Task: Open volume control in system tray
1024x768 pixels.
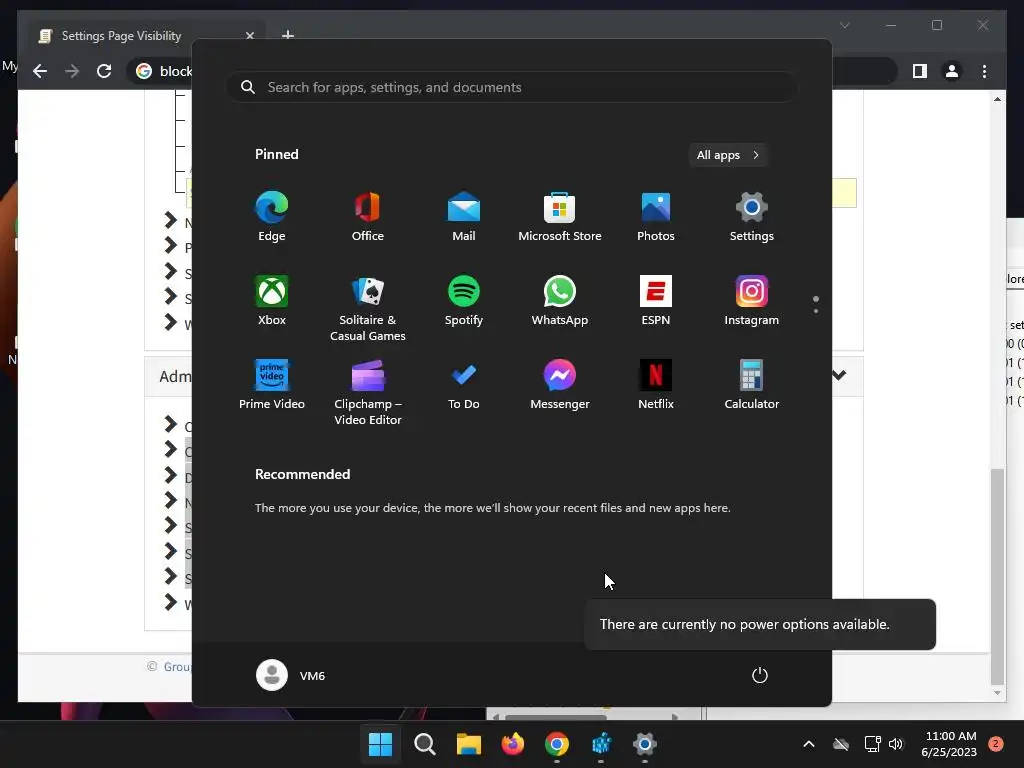Action: point(896,744)
